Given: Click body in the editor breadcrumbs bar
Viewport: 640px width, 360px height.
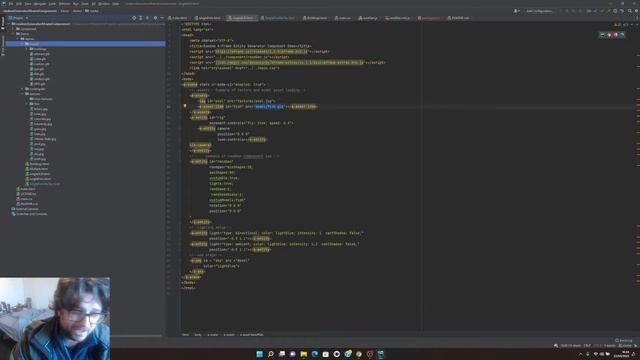Looking at the screenshot, I should [198, 335].
